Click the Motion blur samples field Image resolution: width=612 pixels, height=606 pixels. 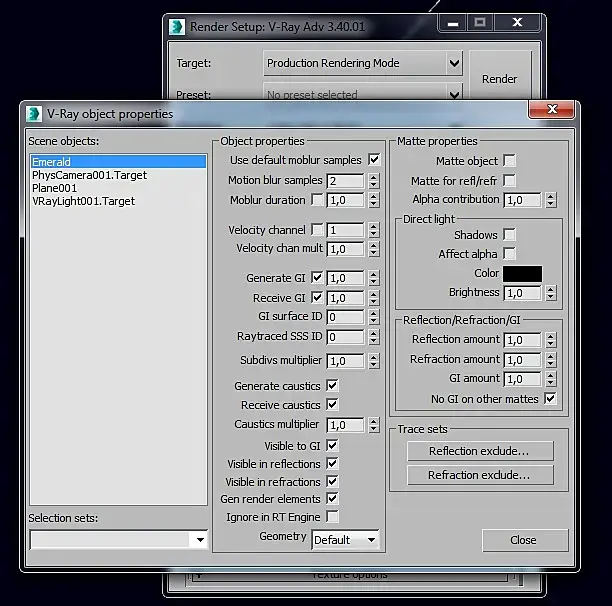[346, 181]
